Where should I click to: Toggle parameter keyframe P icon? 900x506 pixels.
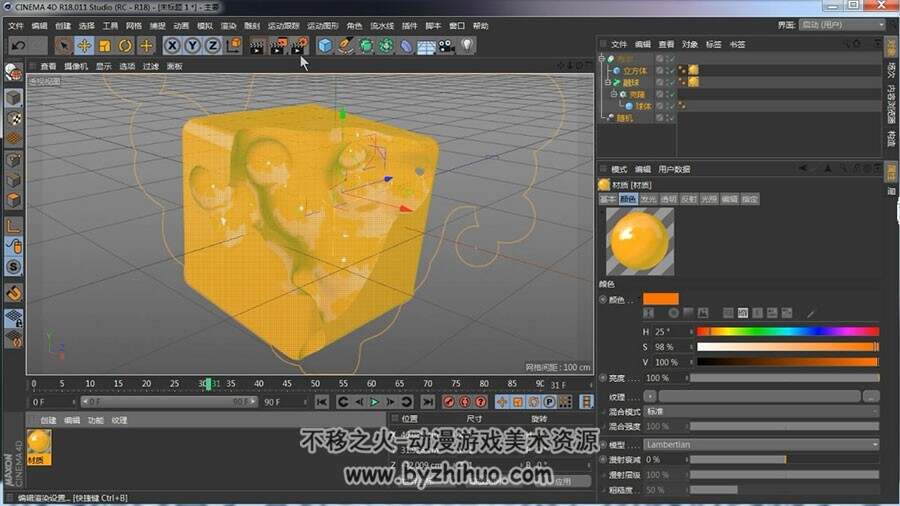coord(549,402)
